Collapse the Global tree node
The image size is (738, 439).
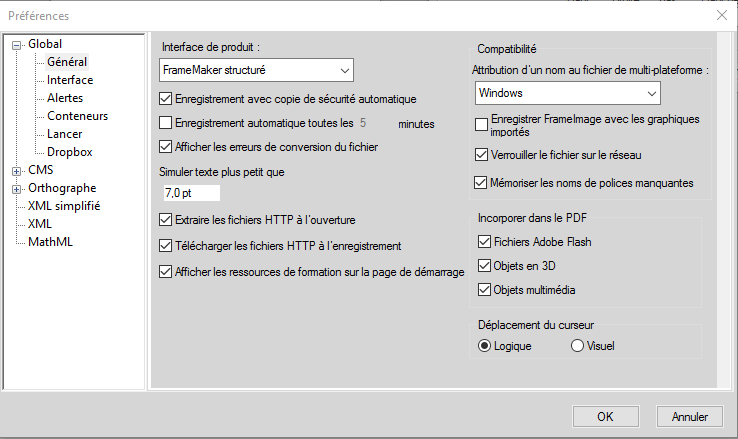point(17,44)
